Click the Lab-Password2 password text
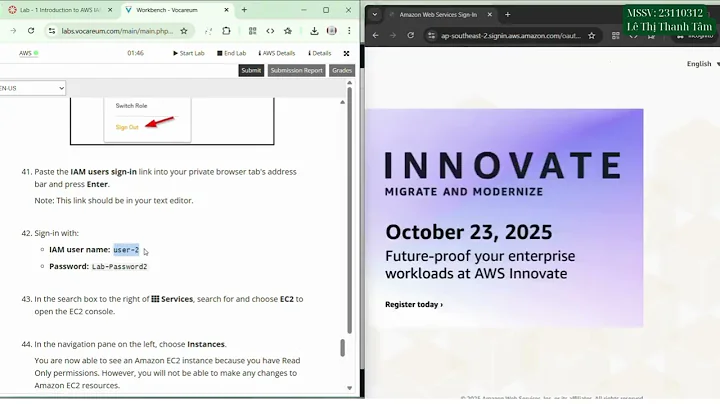 (x=119, y=267)
